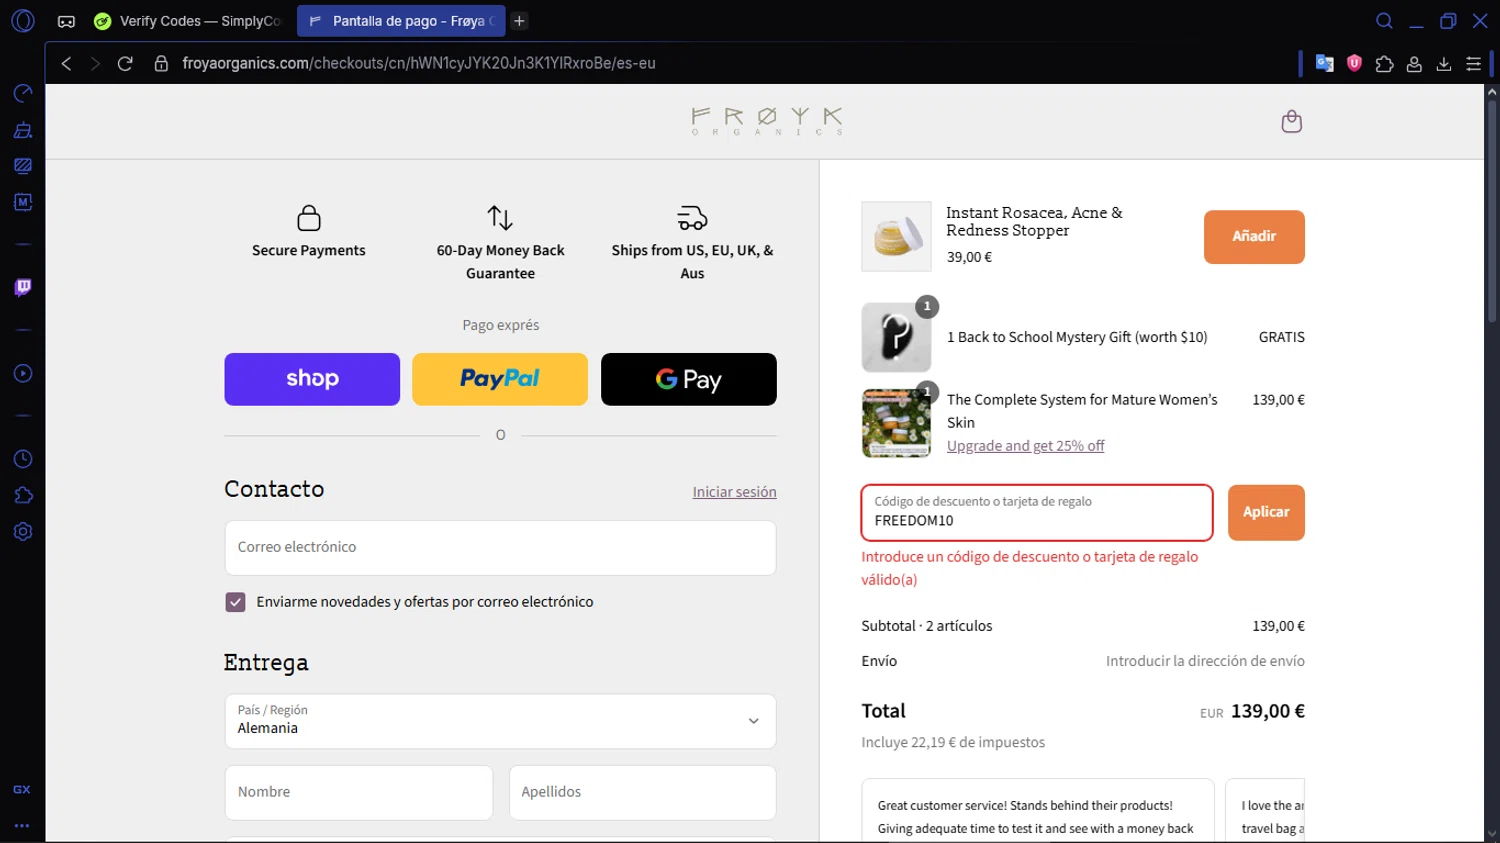The width and height of the screenshot is (1500, 843).
Task: Open Extensions cube icon in sidebar
Action: point(22,495)
